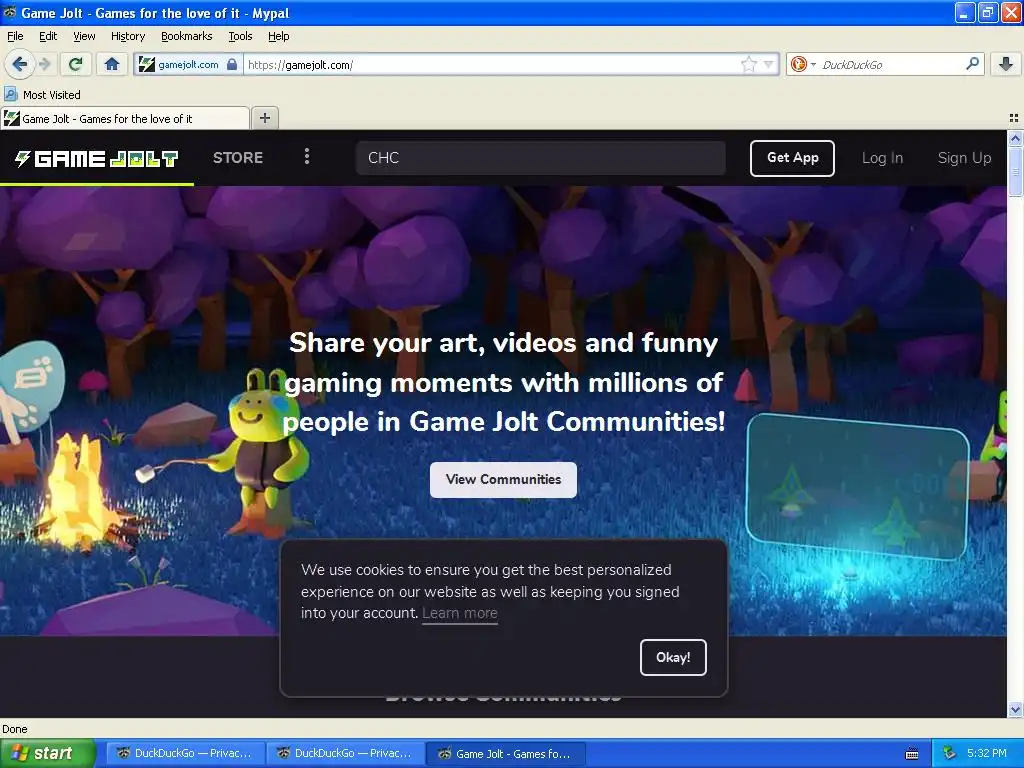The image size is (1024, 768).
Task: Dismiss cookie notice with Okay! button
Action: coord(673,657)
